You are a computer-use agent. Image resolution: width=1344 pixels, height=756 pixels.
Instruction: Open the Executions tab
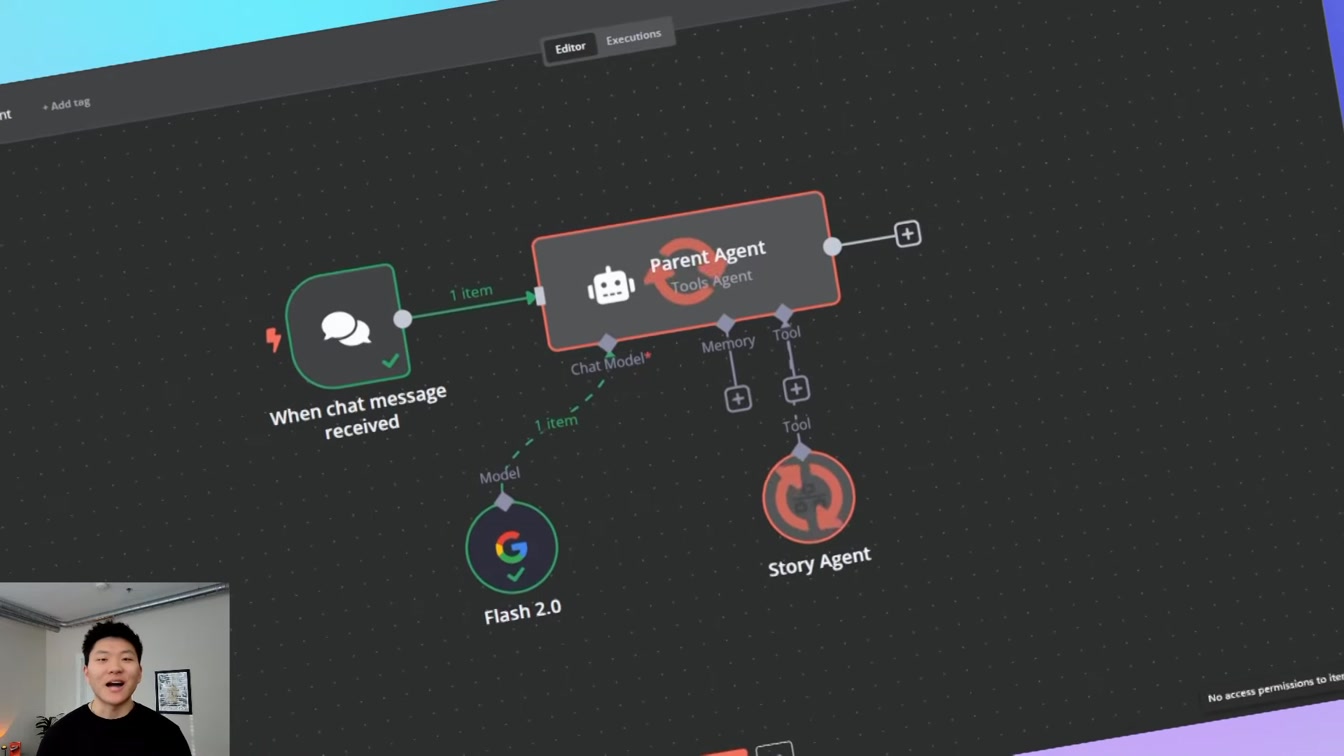tap(634, 37)
